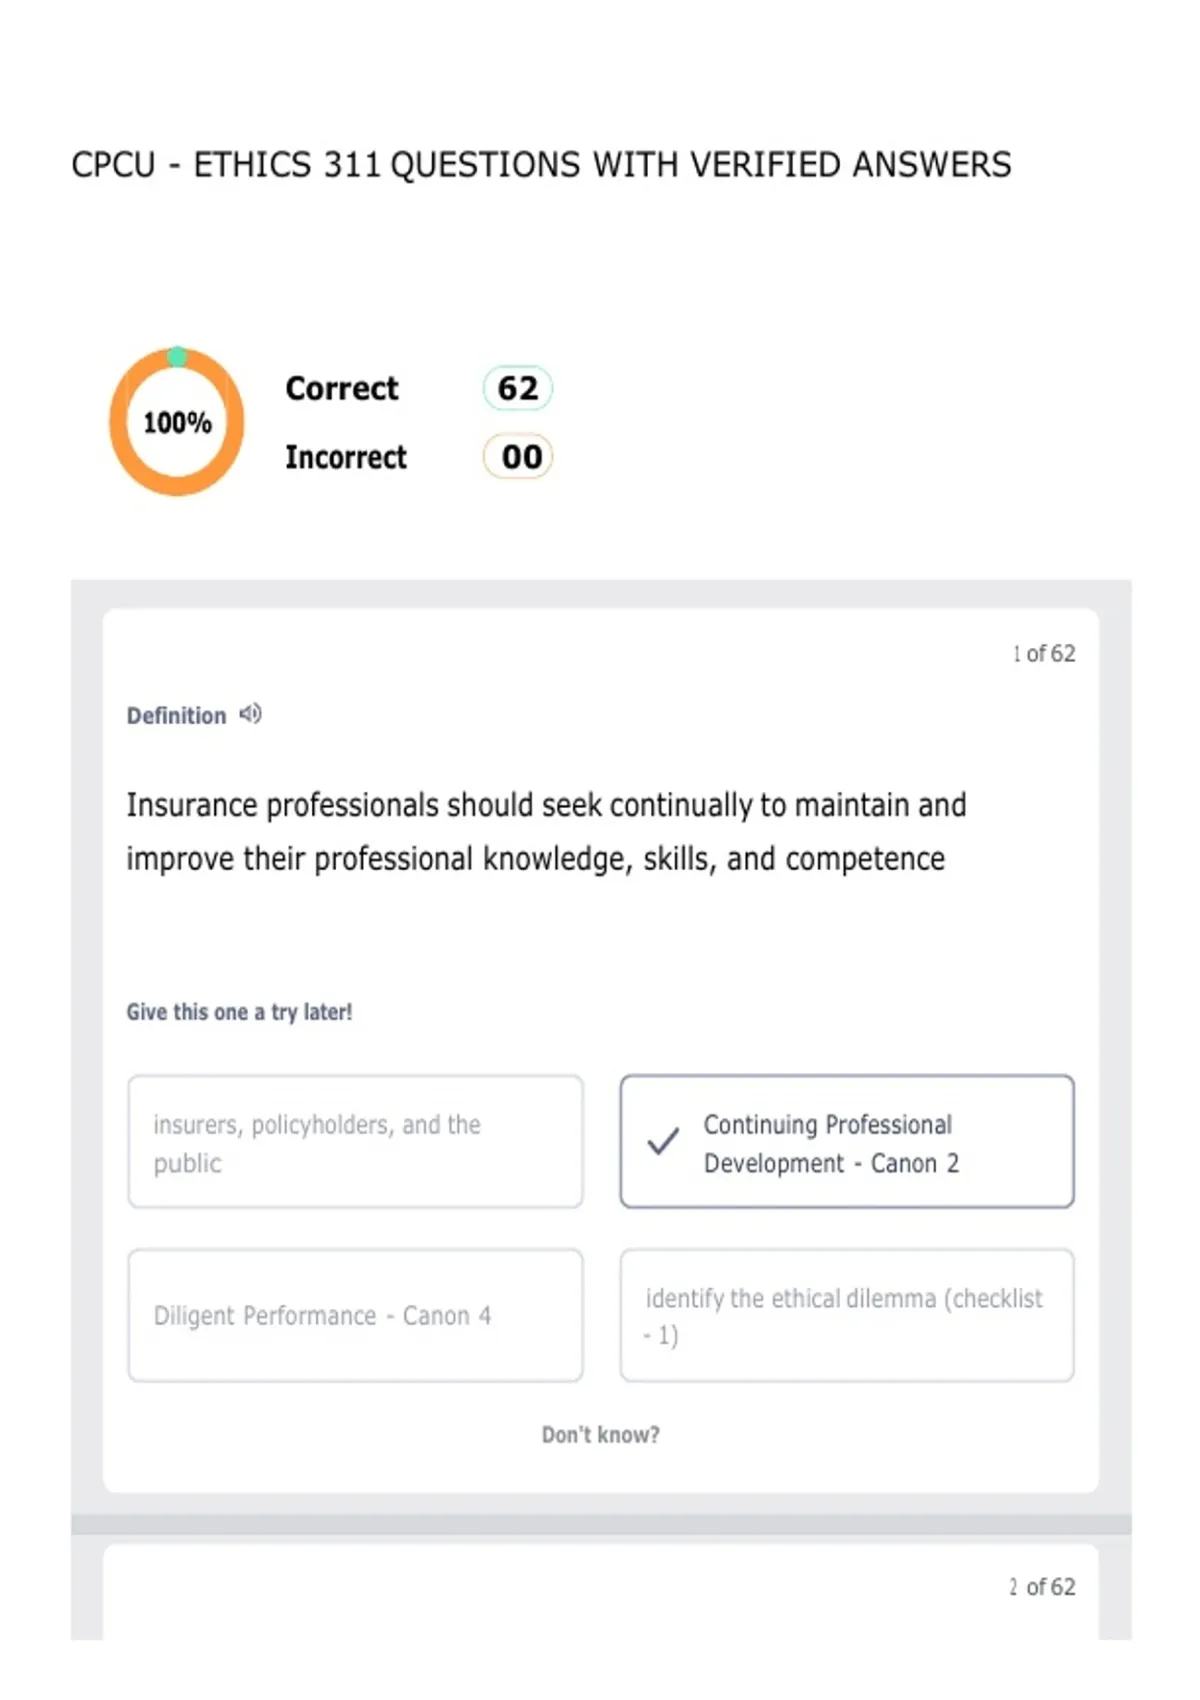Screen dimensions: 1200x1700
Task: Click the Correct count badge showing 62
Action: [518, 388]
